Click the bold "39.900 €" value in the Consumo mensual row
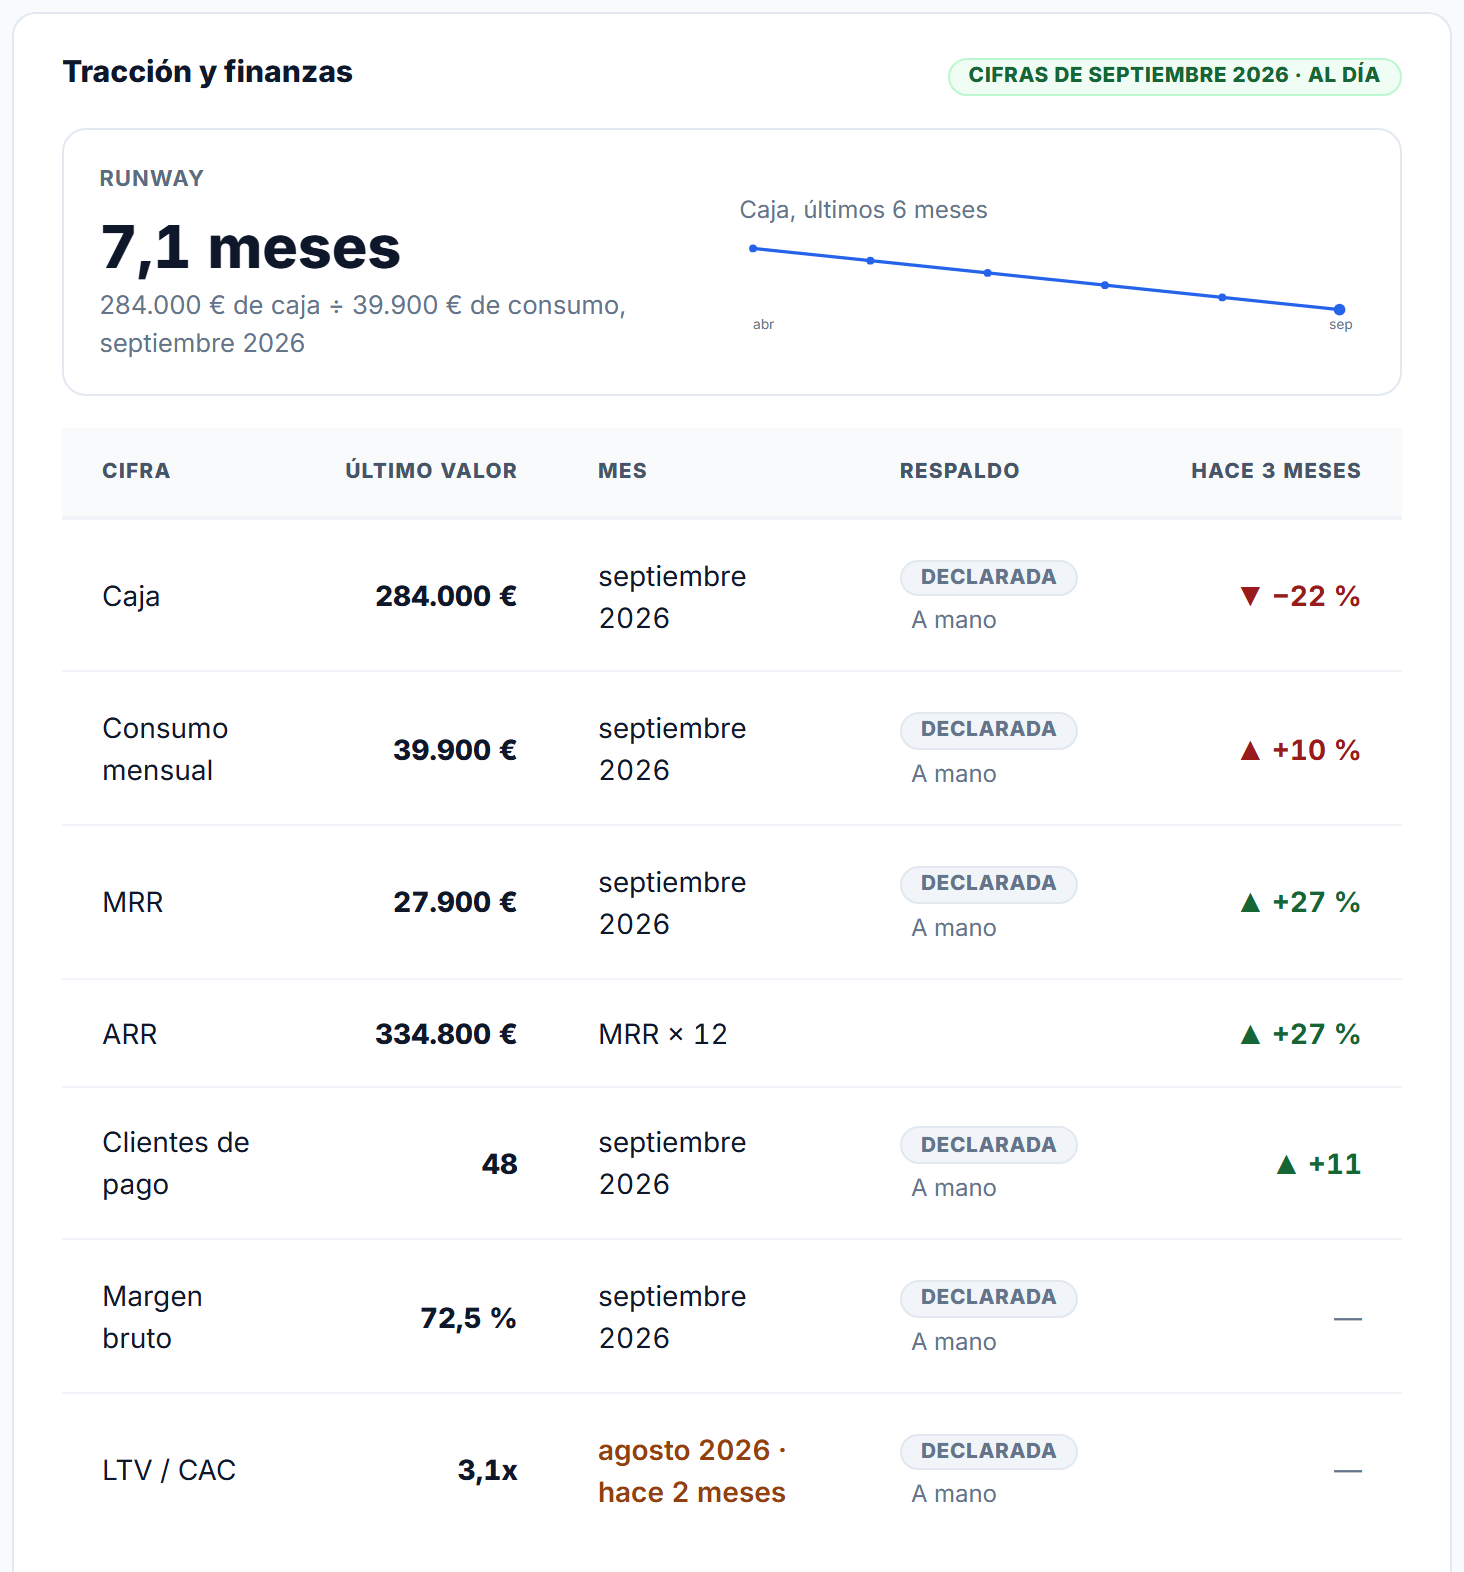Screen dimensions: 1464x1572 [455, 751]
